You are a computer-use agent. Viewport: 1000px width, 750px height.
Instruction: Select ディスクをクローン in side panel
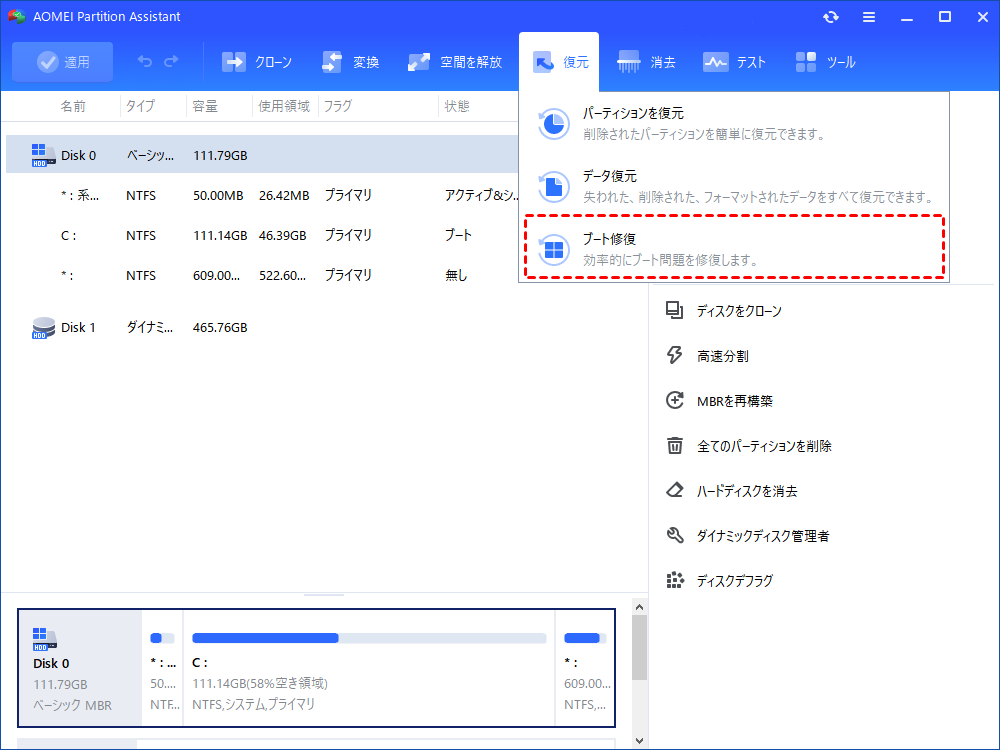point(738,311)
